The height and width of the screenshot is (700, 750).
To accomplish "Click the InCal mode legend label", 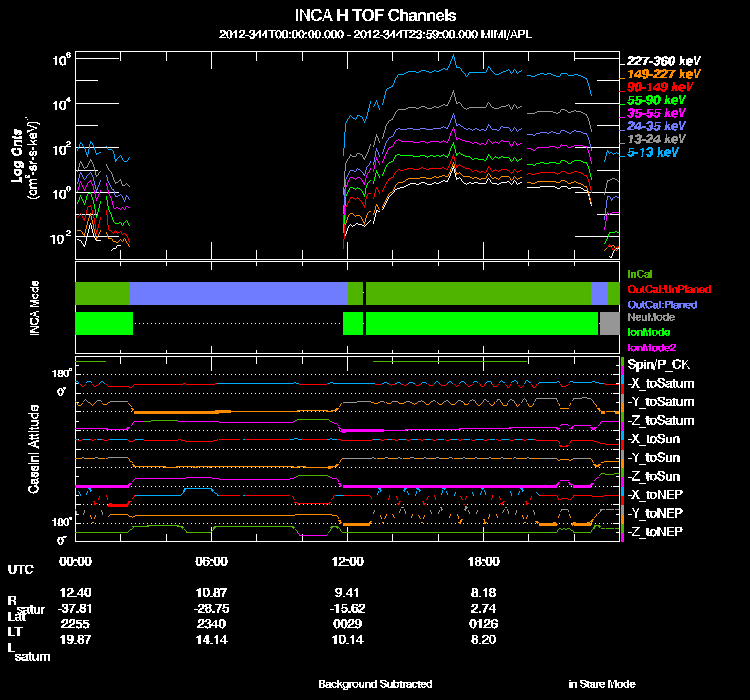I will pyautogui.click(x=640, y=273).
